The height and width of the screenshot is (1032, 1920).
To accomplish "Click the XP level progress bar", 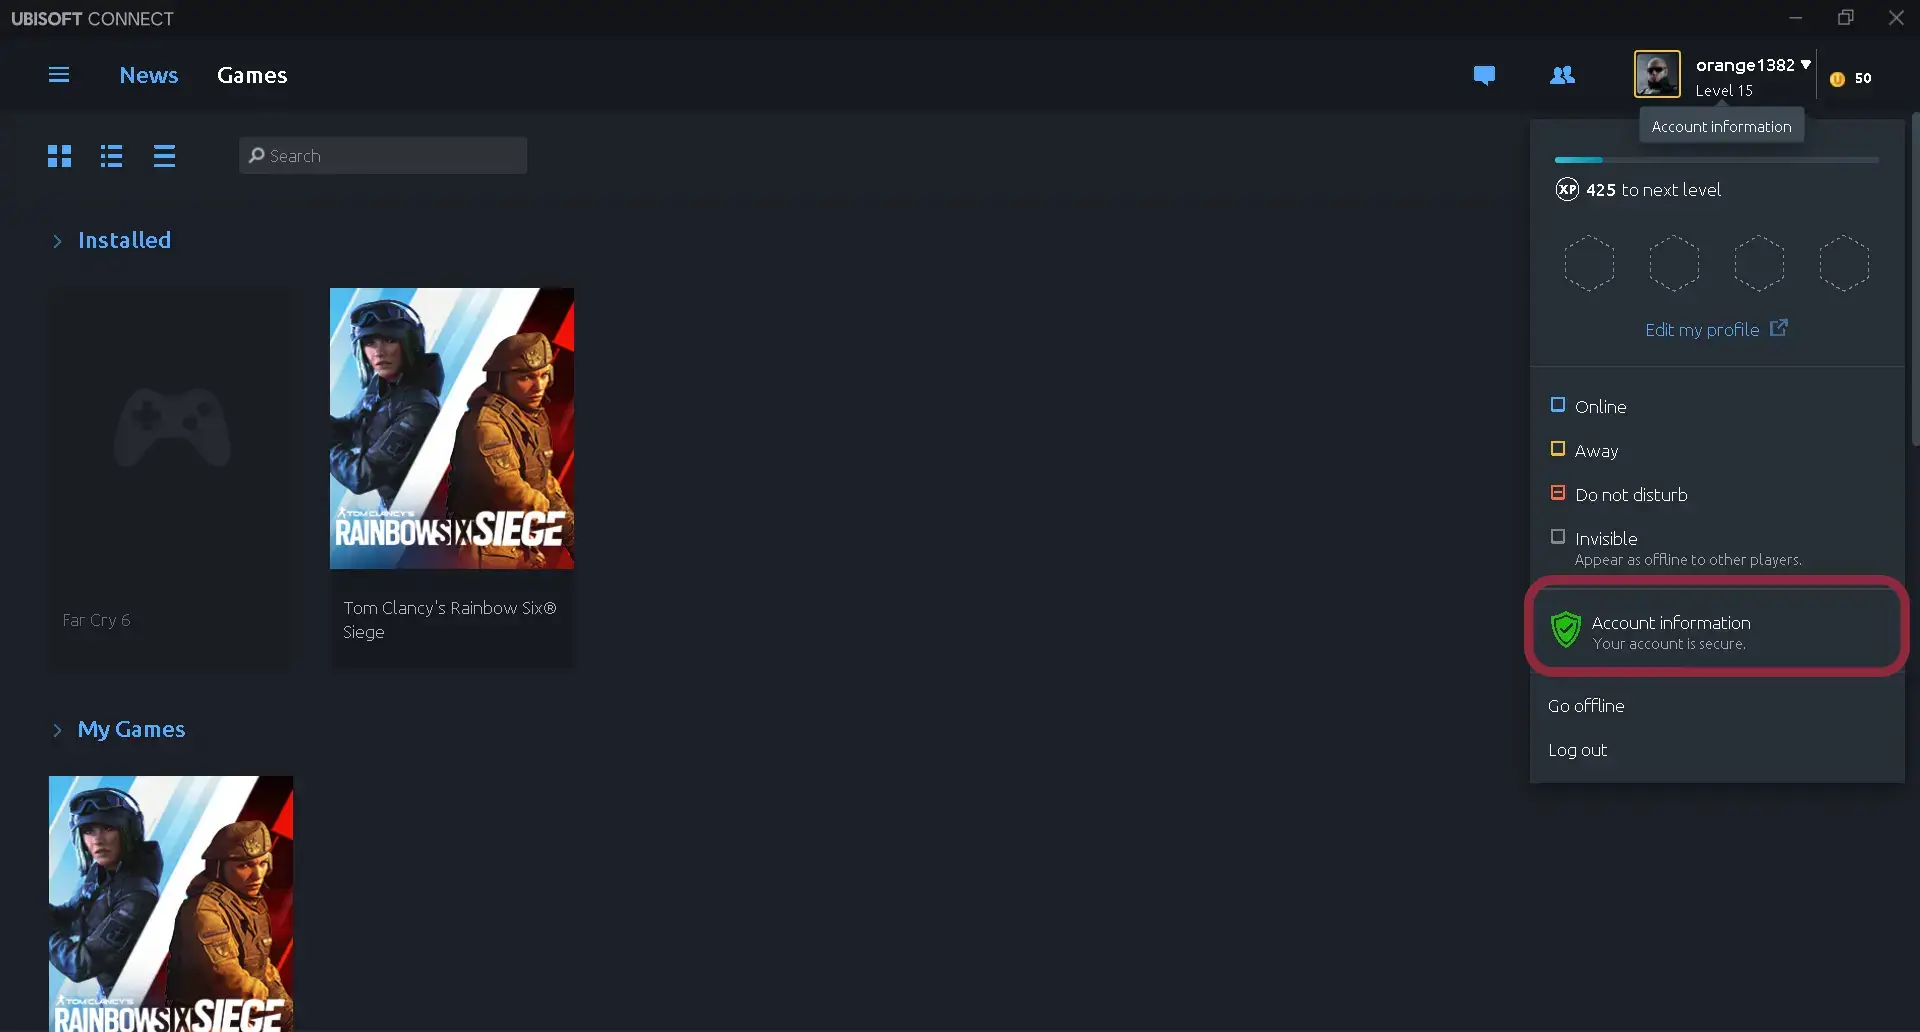I will [1717, 160].
